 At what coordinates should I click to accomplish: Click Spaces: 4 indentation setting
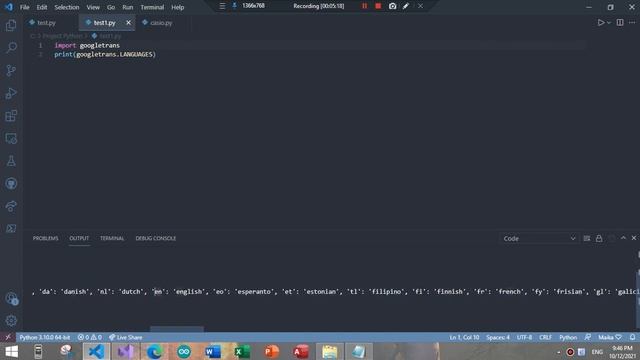click(x=498, y=338)
